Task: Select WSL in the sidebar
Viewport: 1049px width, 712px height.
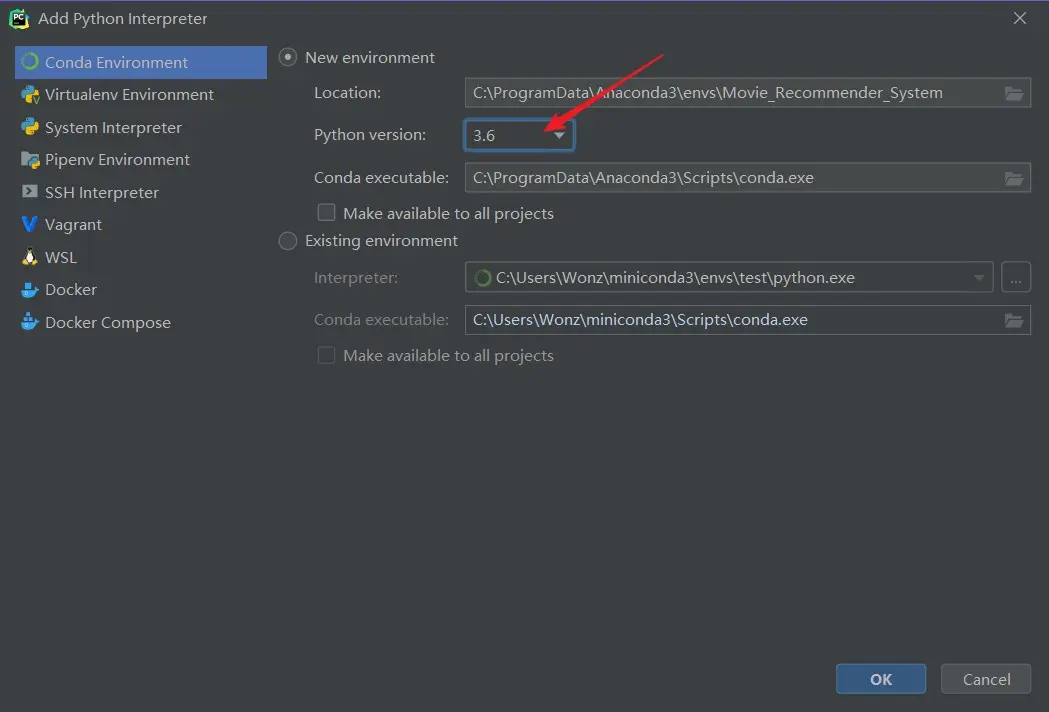Action: [x=140, y=257]
